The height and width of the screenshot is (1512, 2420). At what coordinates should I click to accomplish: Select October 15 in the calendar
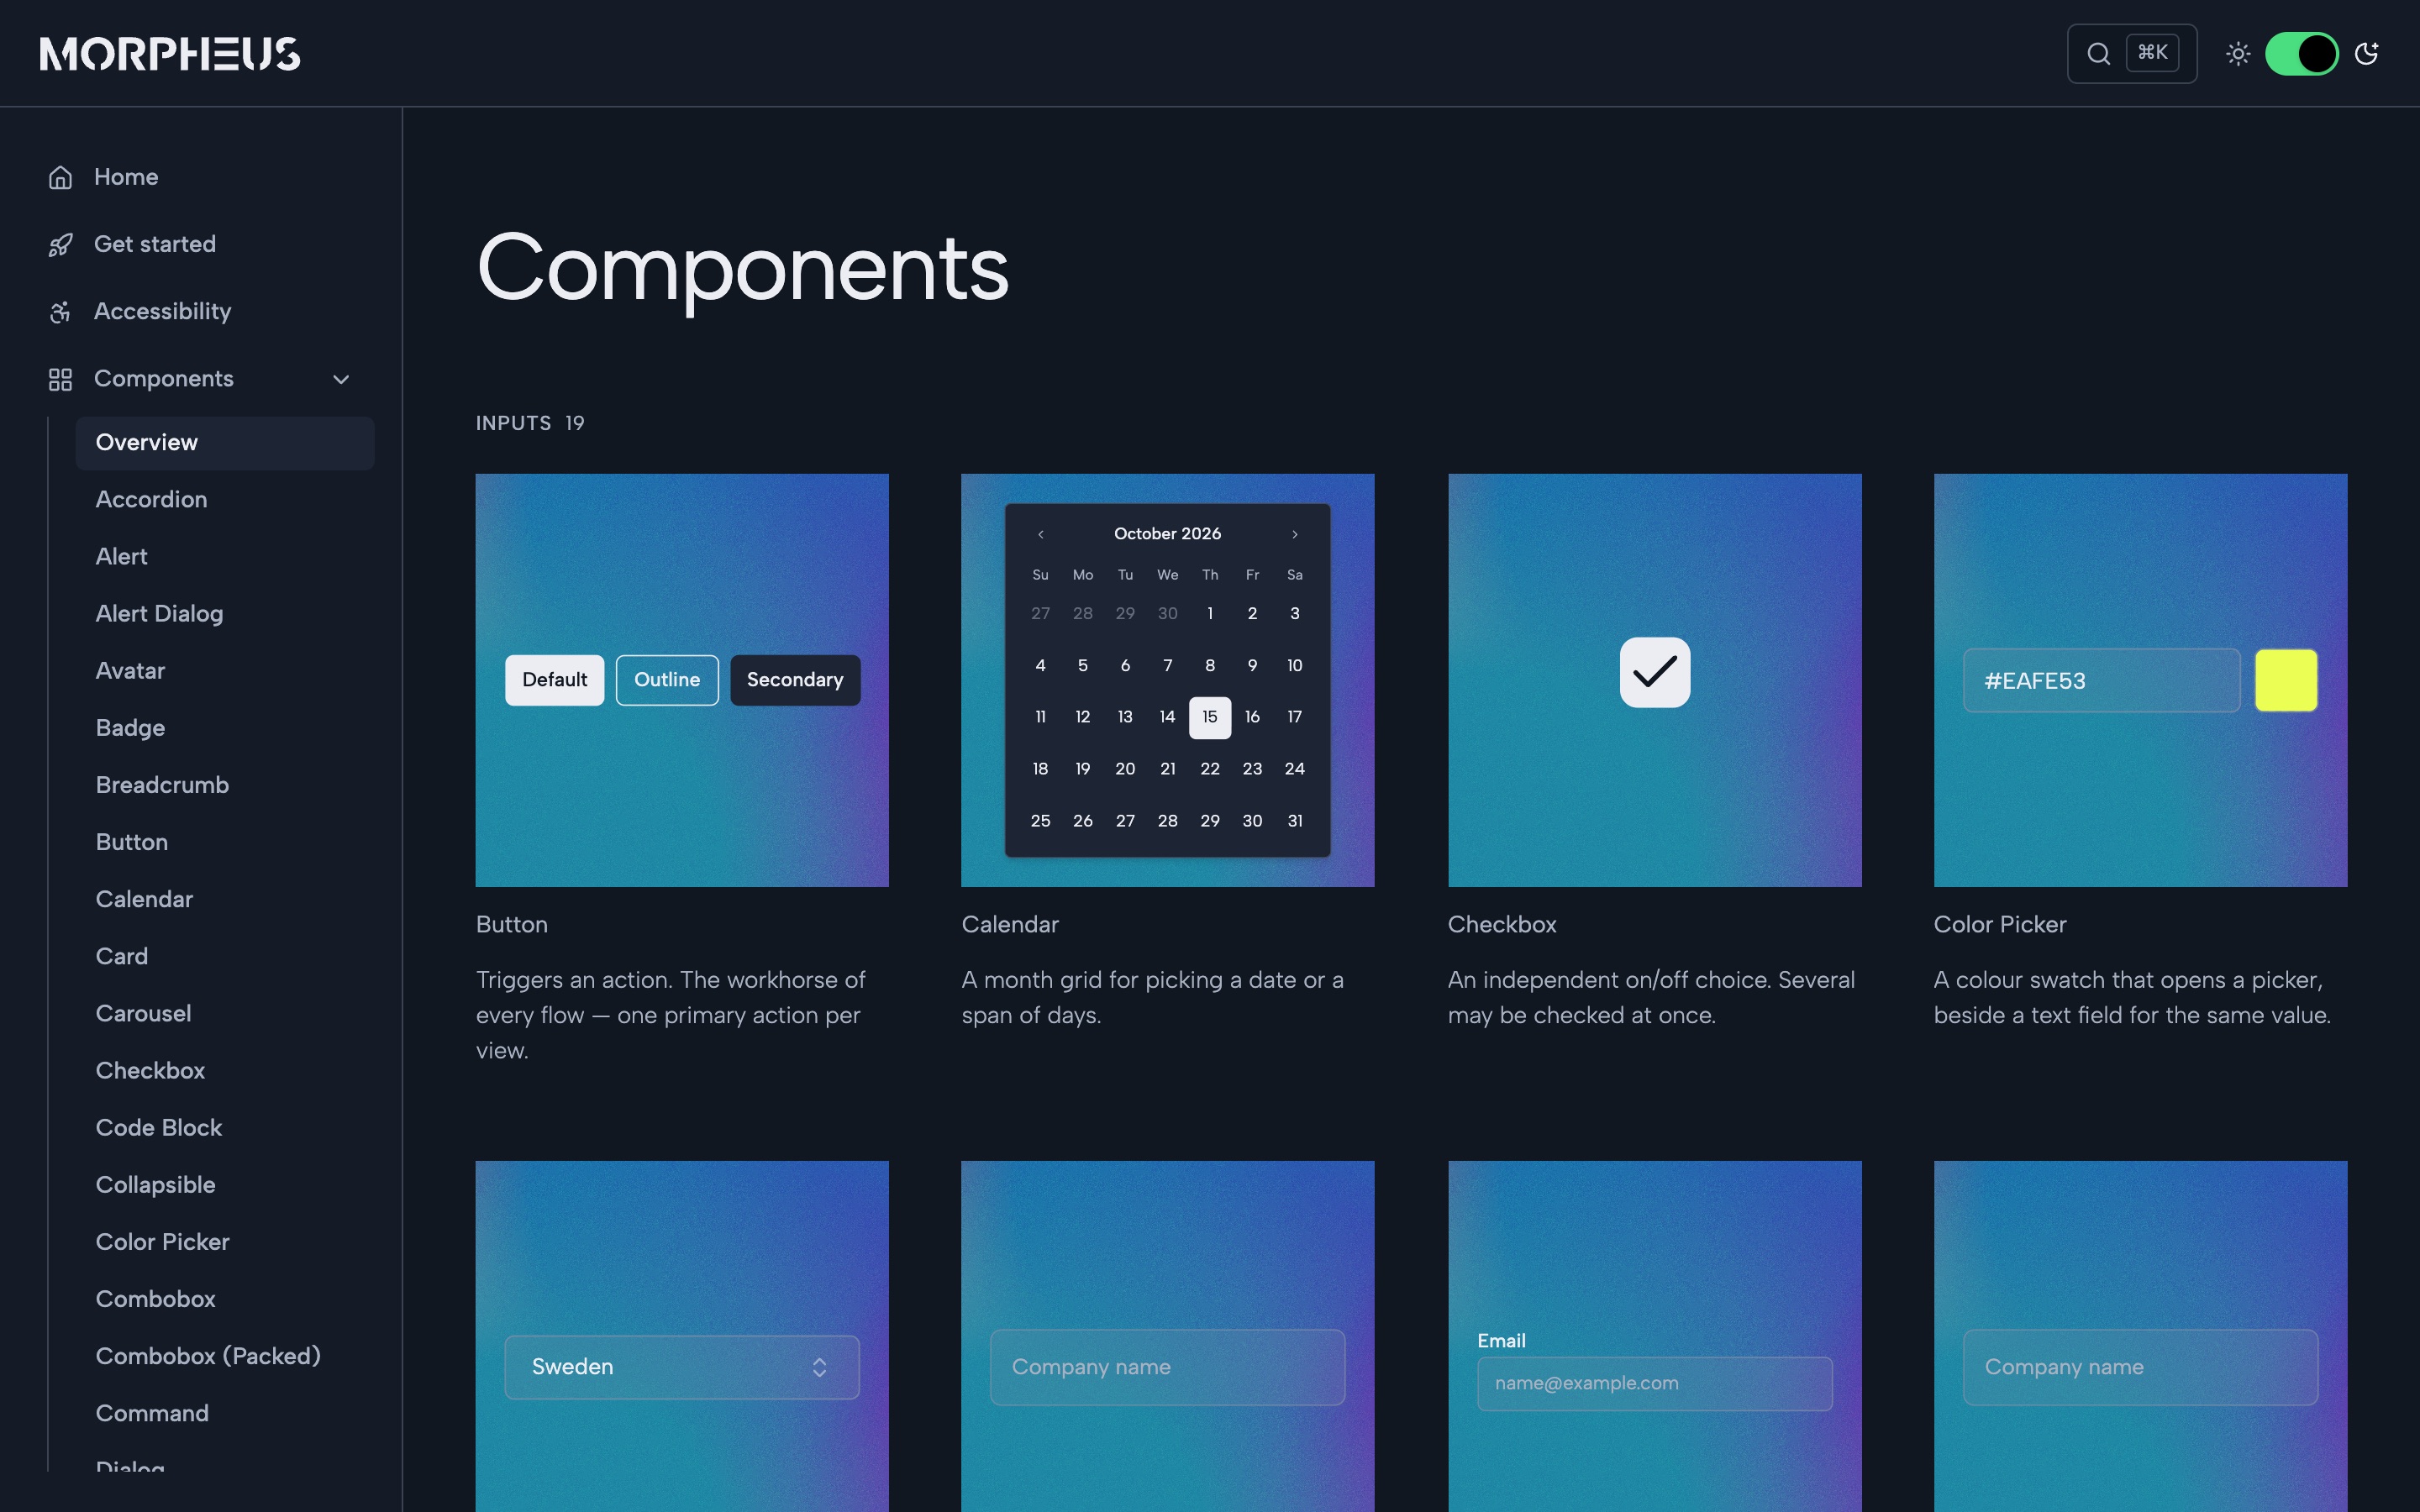pos(1210,717)
